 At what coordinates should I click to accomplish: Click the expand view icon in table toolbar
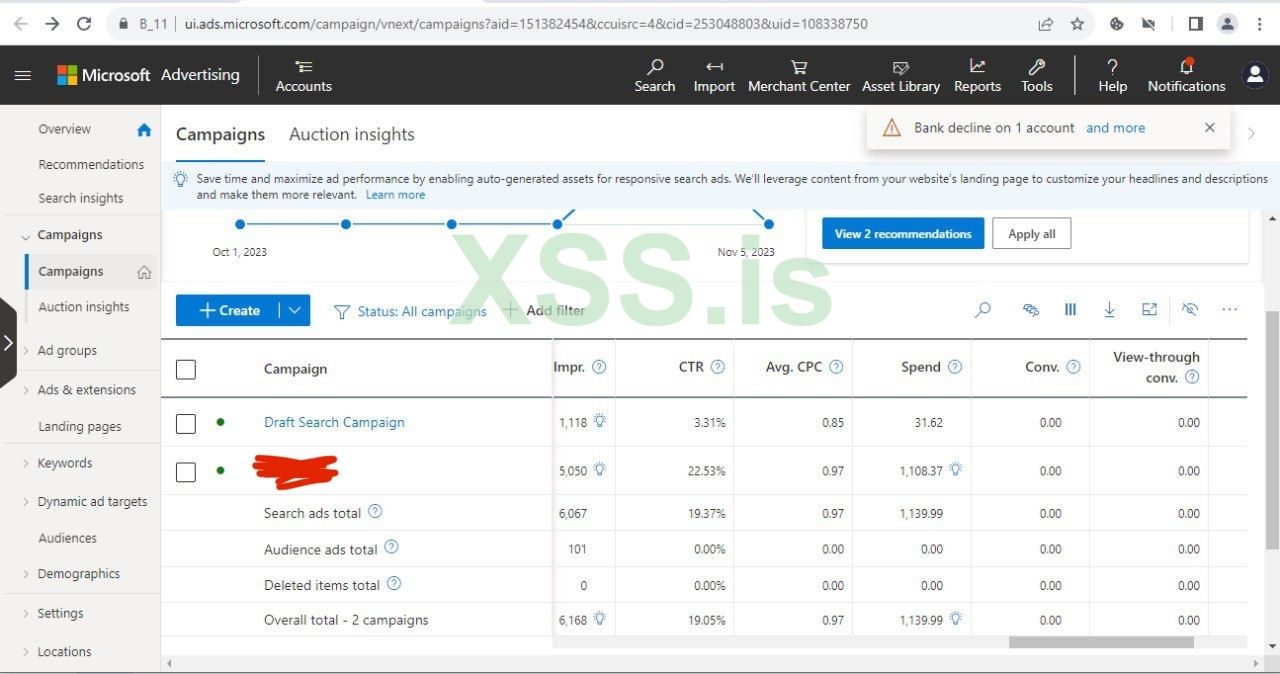click(x=1149, y=310)
